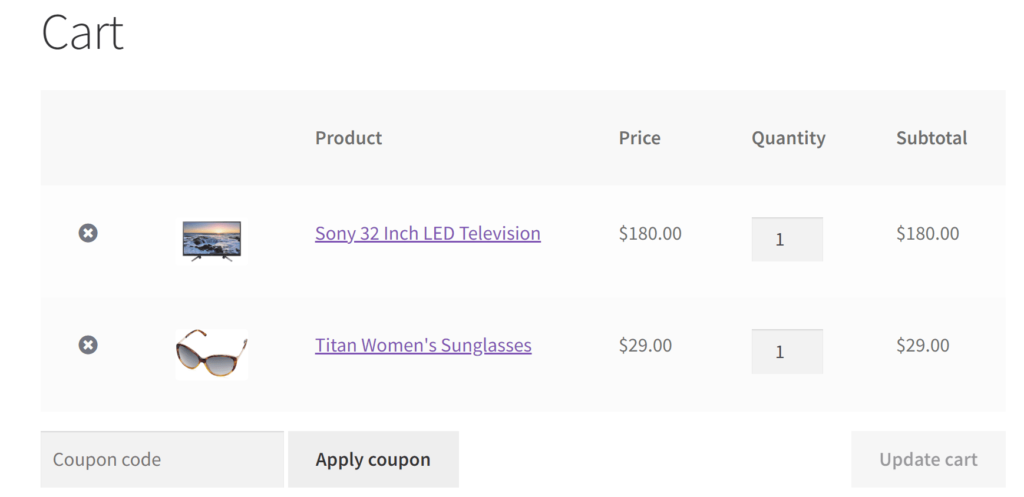
Task: Click the Titan sunglasses product thumbnail
Action: tap(212, 353)
